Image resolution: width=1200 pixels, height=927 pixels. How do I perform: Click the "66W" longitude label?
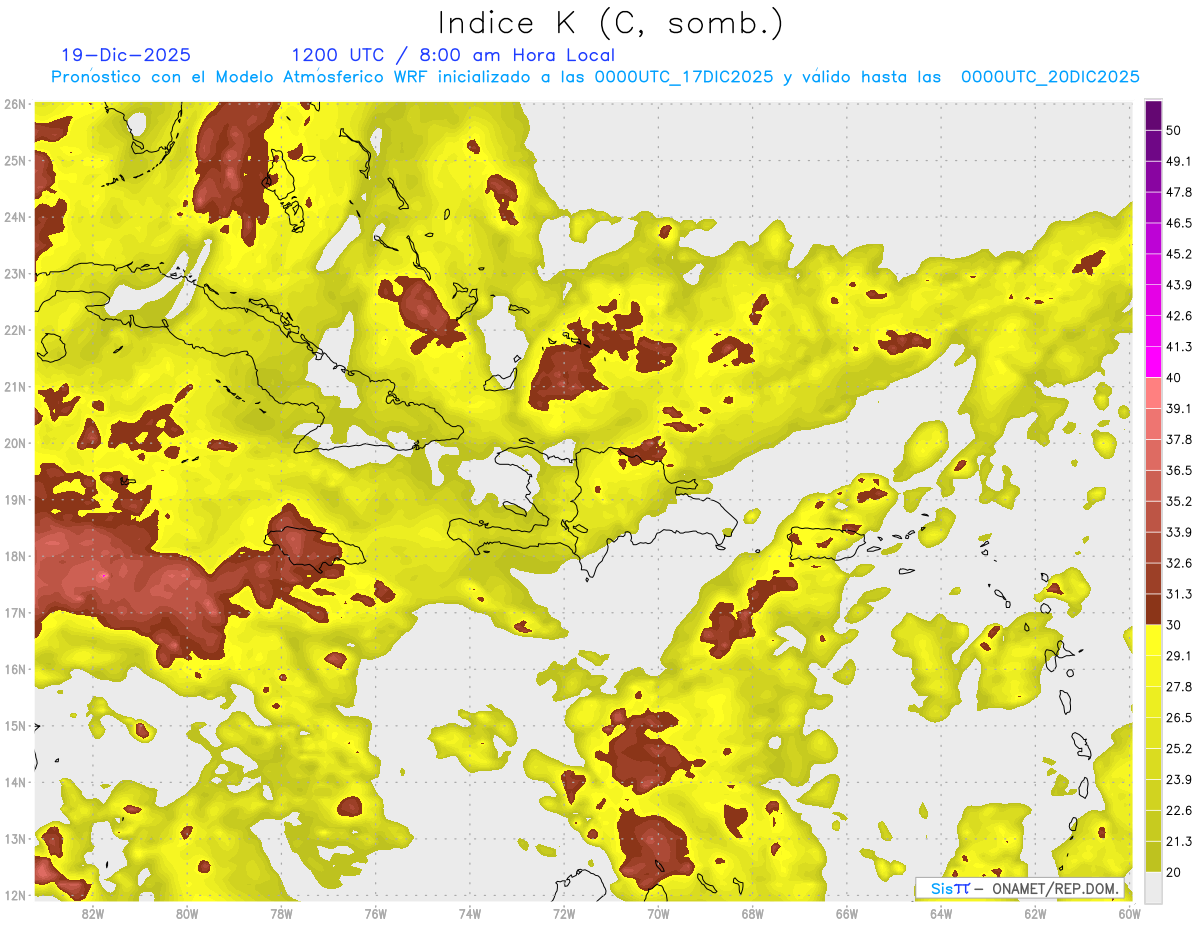pos(847,913)
